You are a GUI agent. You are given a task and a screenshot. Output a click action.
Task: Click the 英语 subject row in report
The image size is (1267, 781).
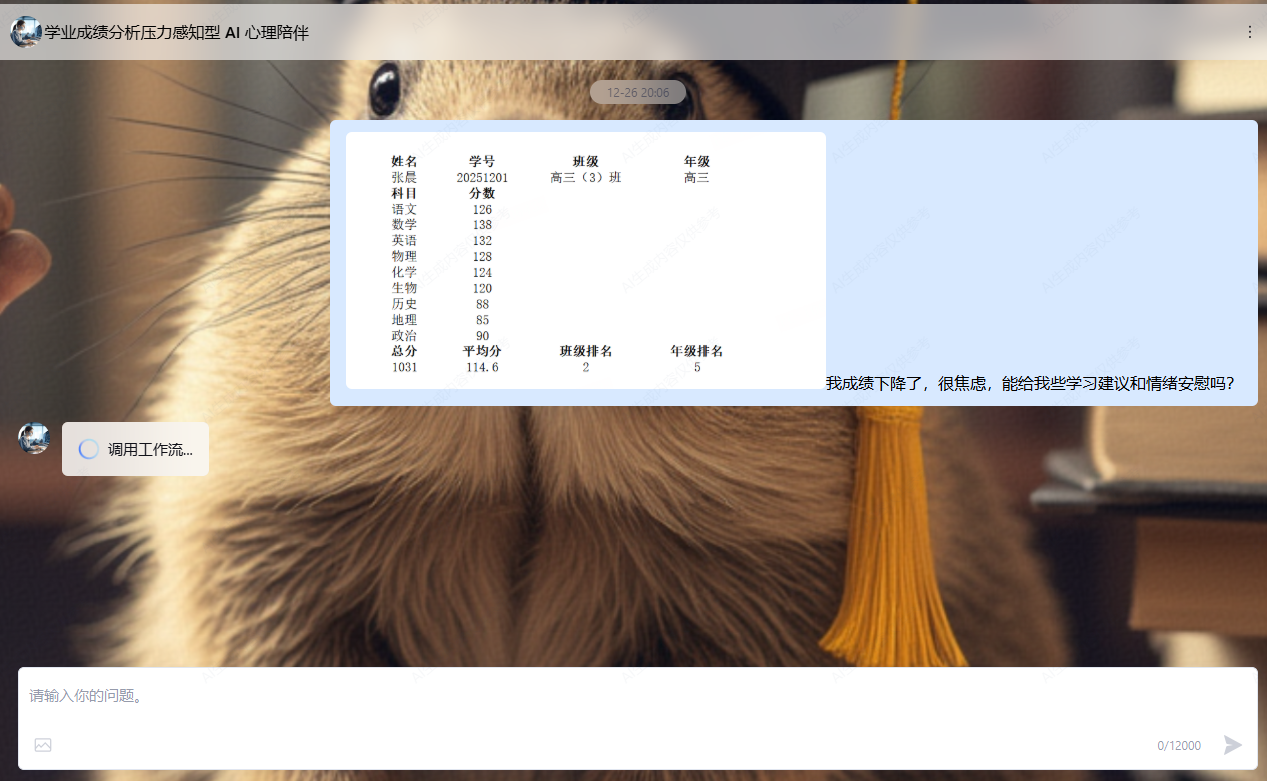point(442,241)
